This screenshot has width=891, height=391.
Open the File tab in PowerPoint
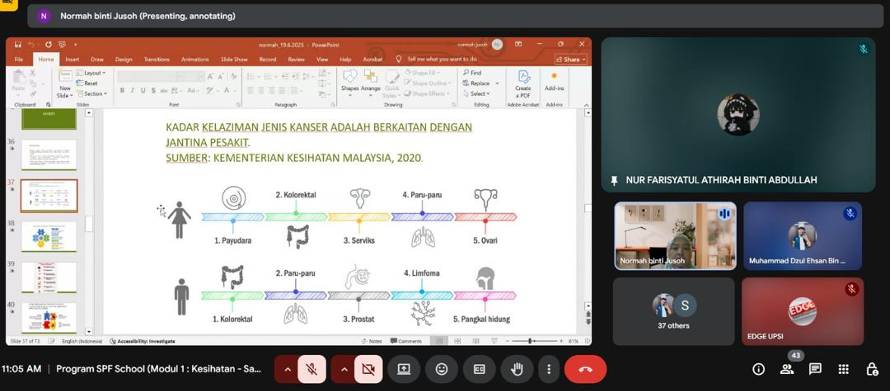(x=19, y=59)
